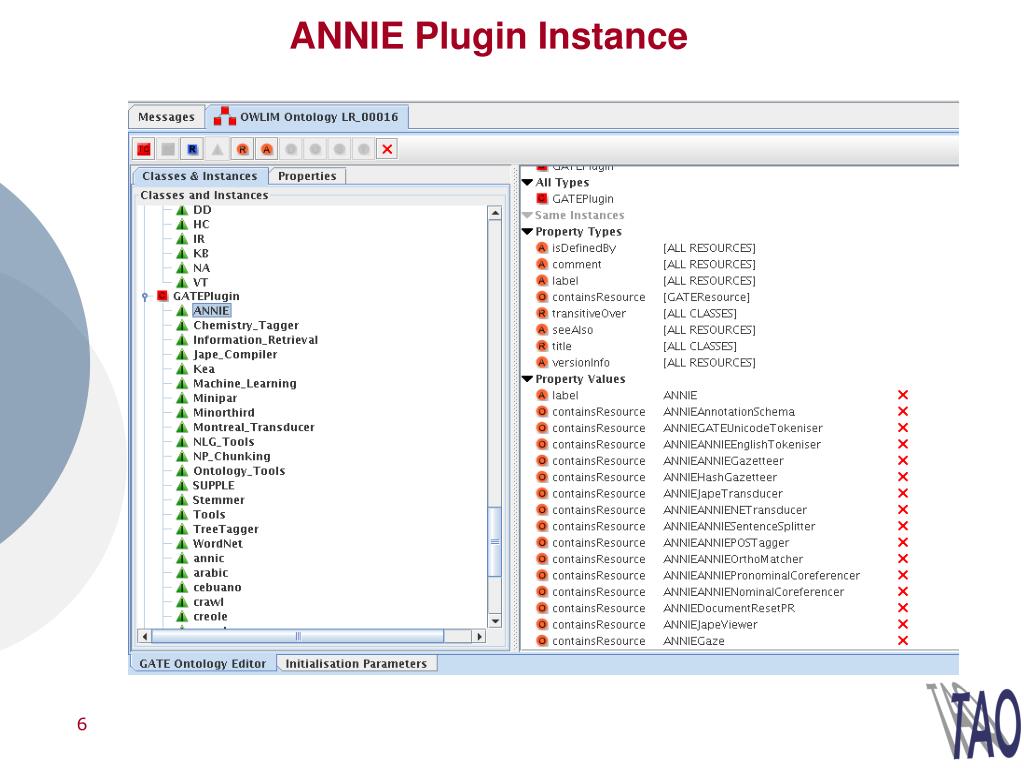1024x768 pixels.
Task: Select the GATE Ontology Editor bottom tab
Action: [202, 664]
